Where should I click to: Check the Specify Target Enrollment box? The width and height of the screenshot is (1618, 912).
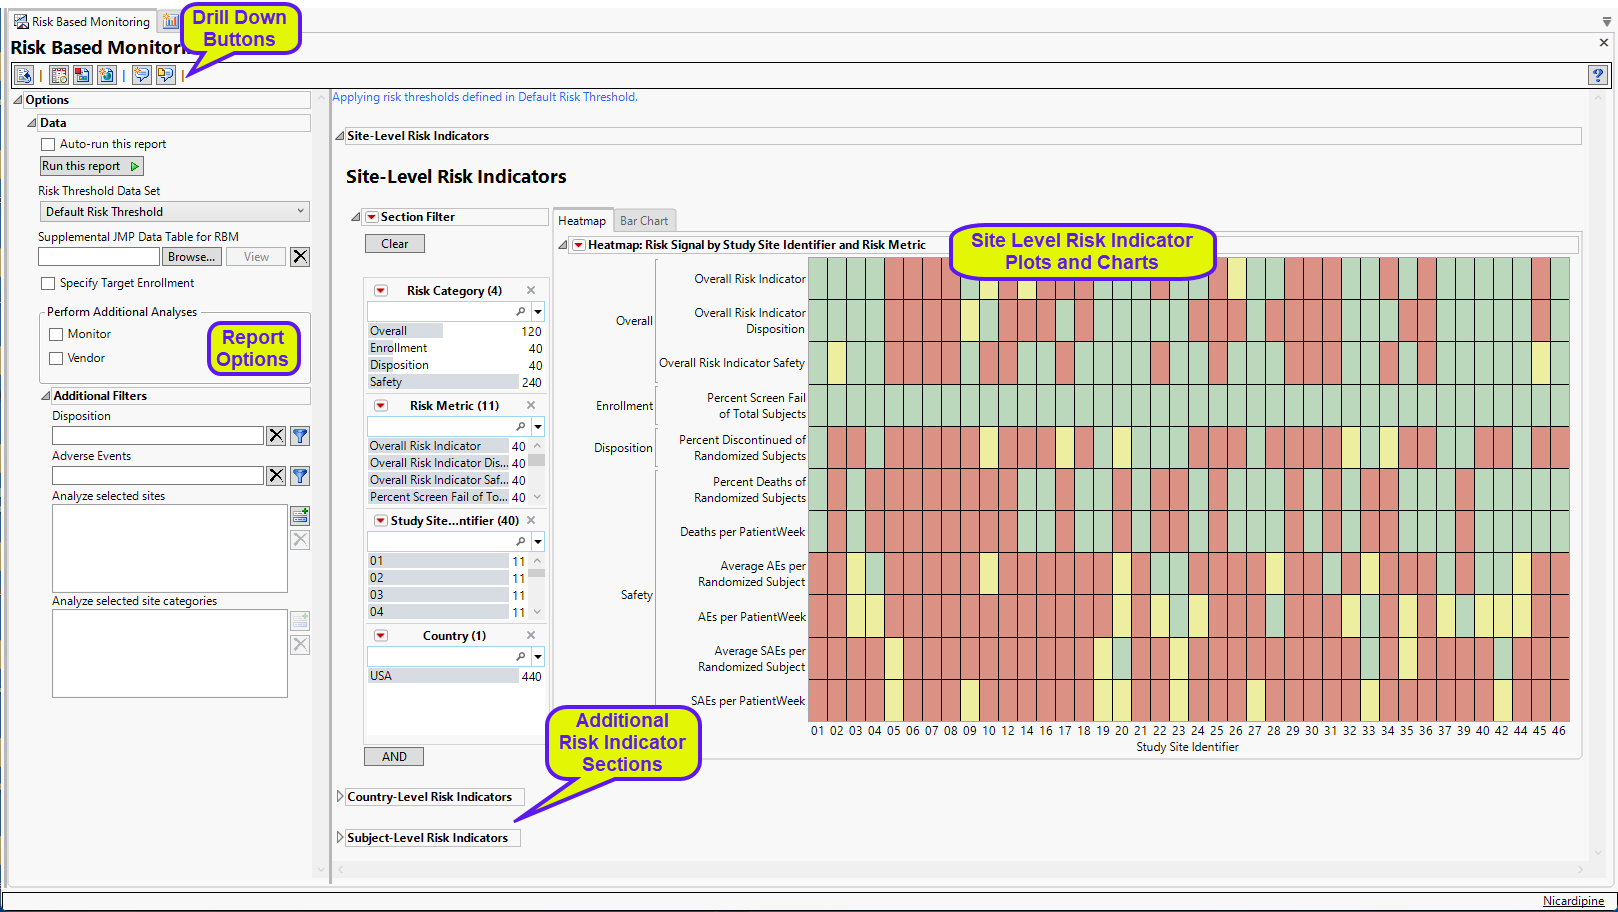click(x=48, y=283)
